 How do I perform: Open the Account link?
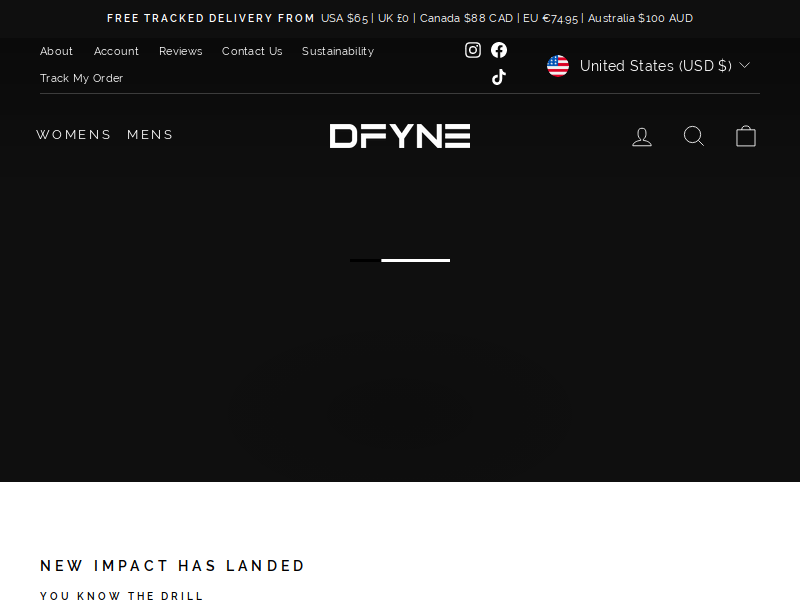click(116, 51)
